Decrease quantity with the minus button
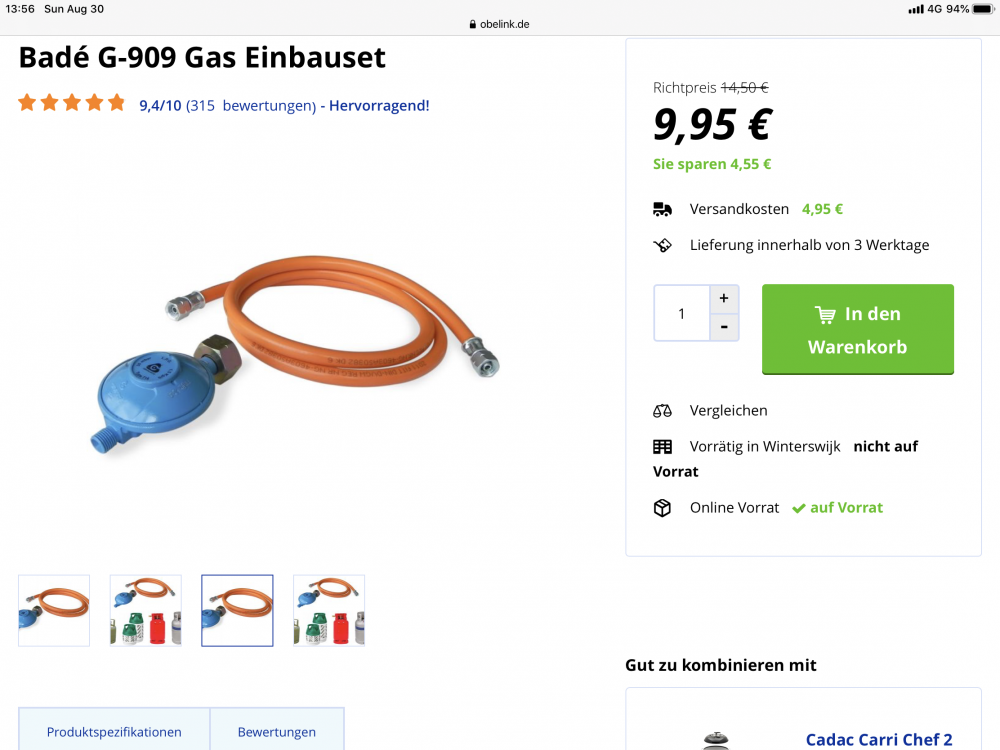The height and width of the screenshot is (750, 1000). click(724, 327)
